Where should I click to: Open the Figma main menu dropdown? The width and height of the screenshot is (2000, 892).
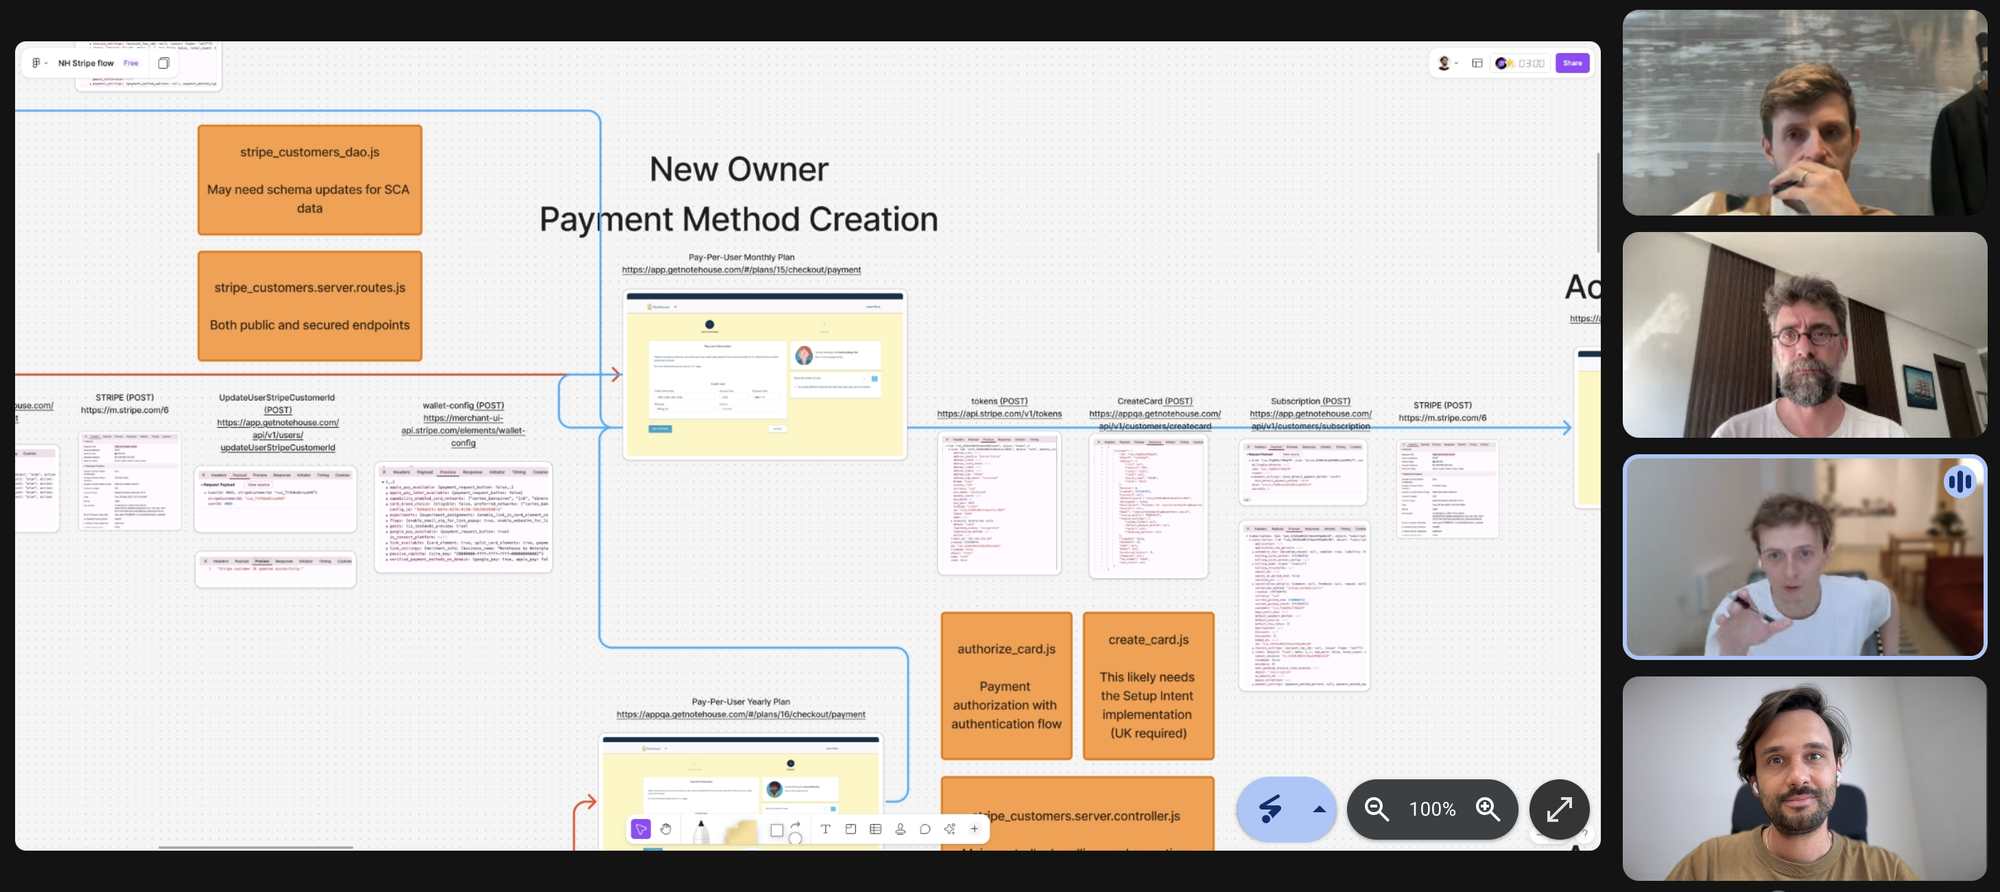tap(39, 63)
